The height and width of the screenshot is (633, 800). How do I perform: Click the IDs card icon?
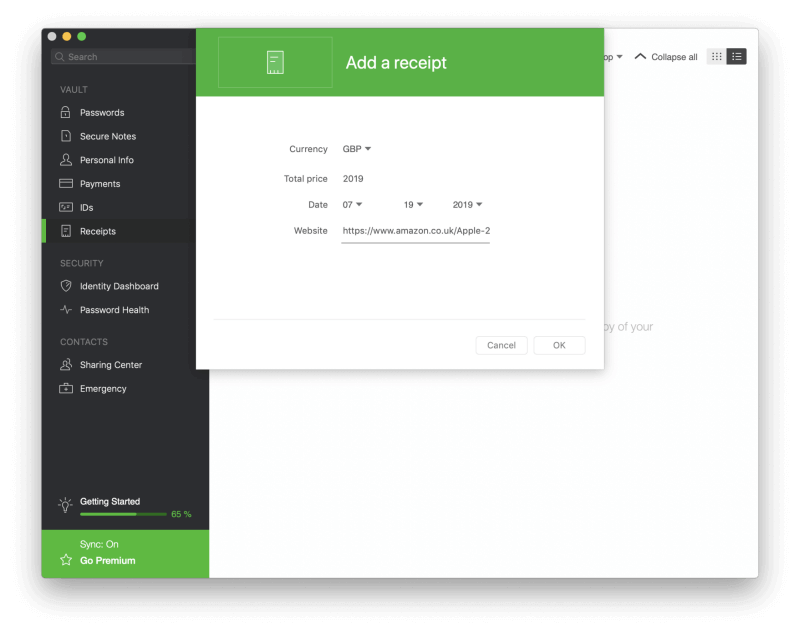(66, 207)
